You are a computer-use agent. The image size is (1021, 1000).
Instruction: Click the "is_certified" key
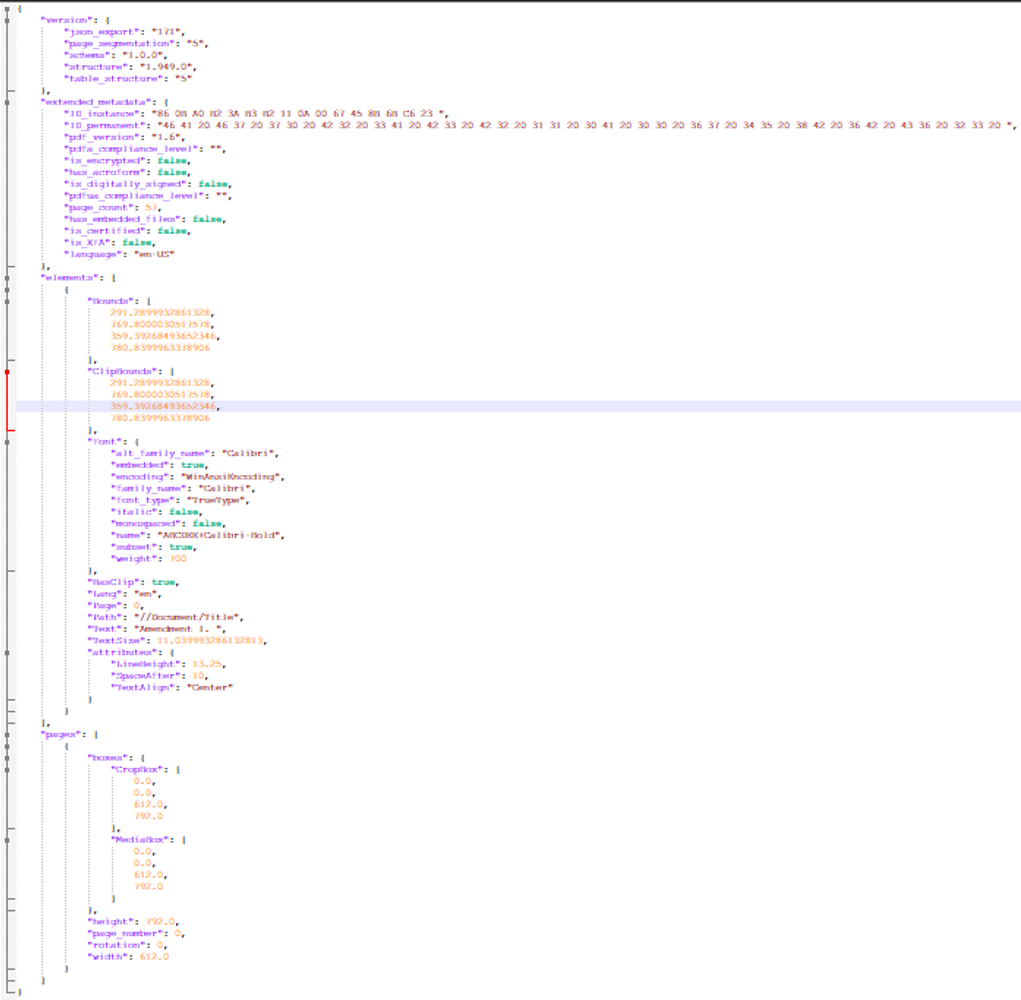click(x=107, y=231)
